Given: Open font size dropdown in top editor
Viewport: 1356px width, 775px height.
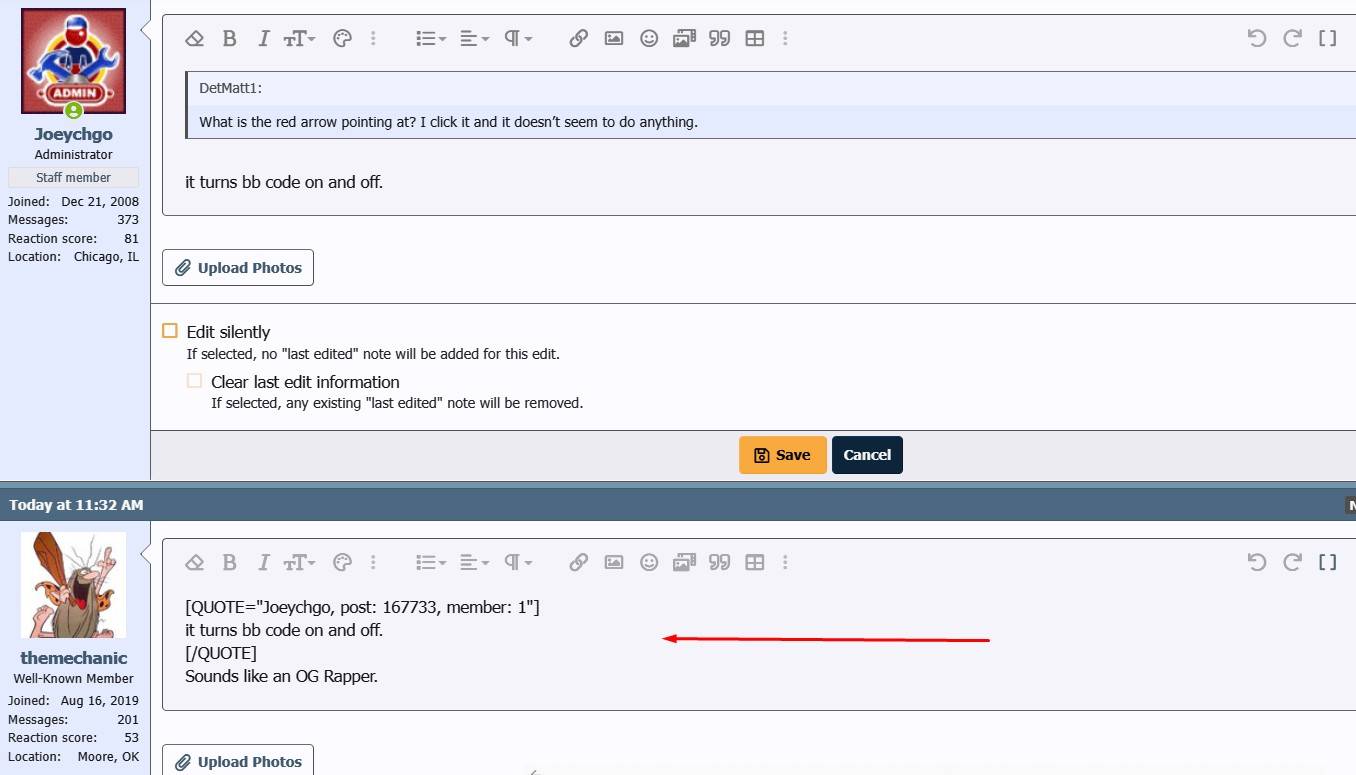Looking at the screenshot, I should [x=299, y=38].
